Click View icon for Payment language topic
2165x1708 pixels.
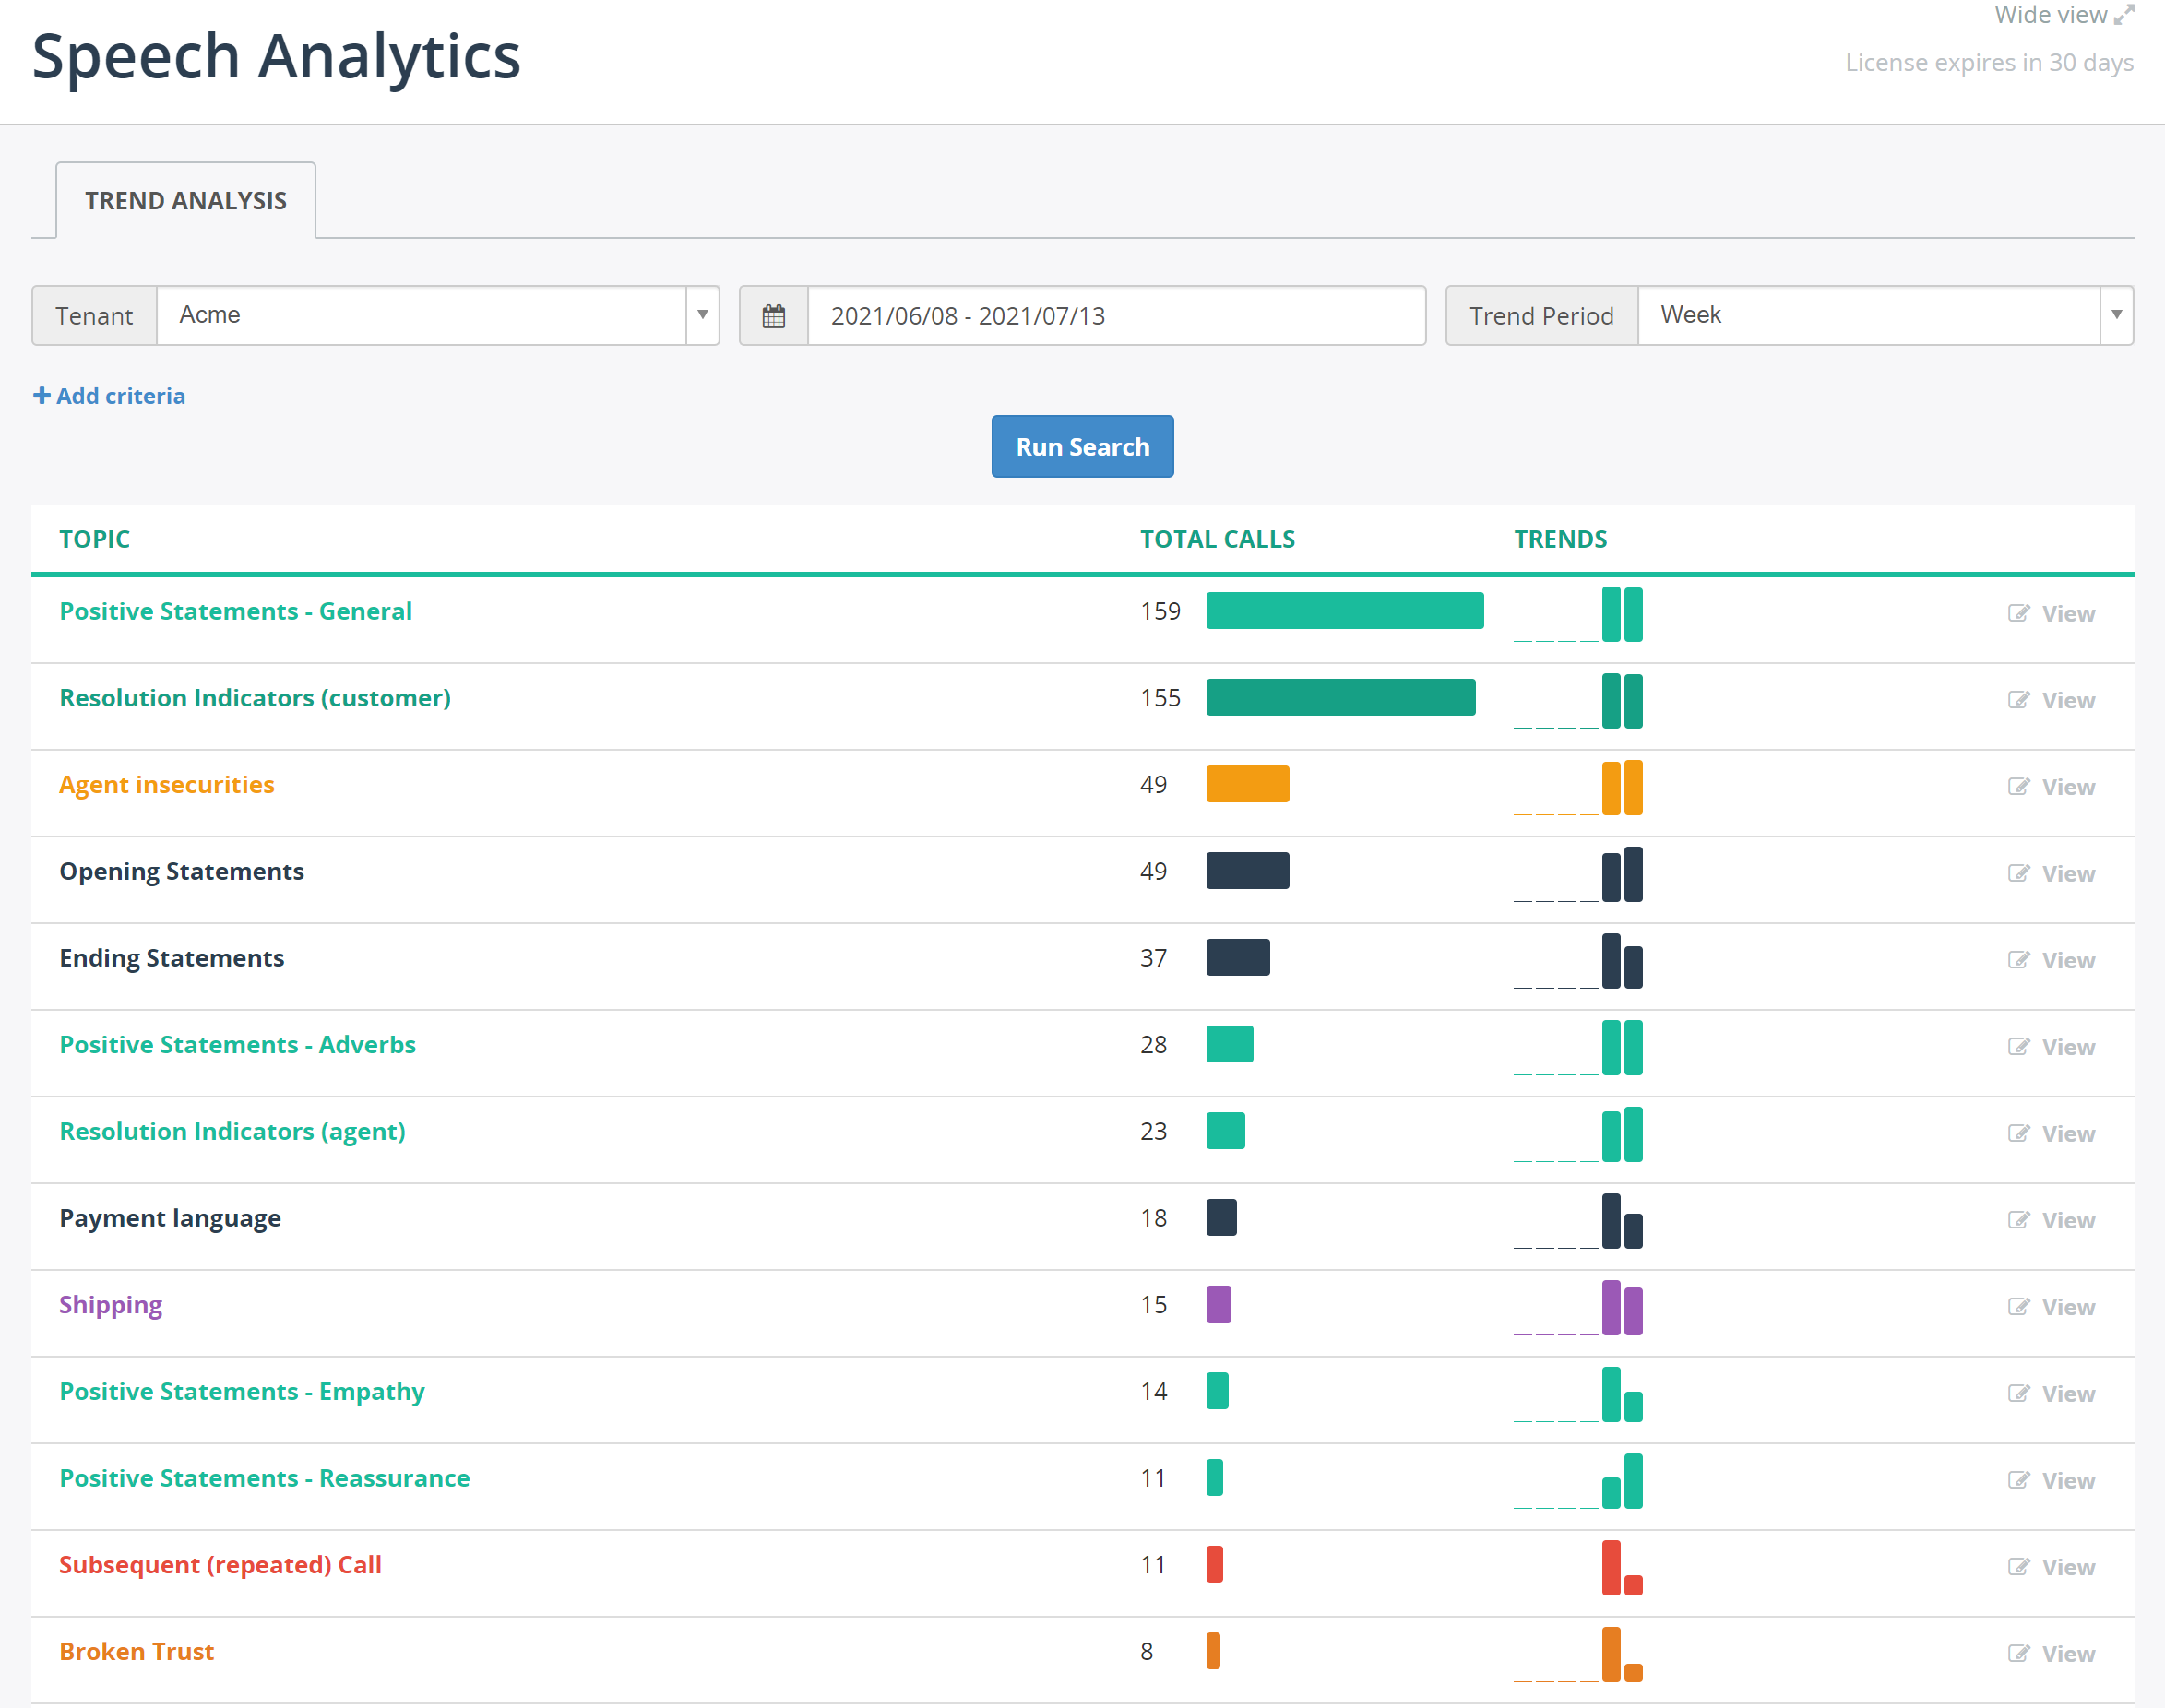pyautogui.click(x=2017, y=1216)
